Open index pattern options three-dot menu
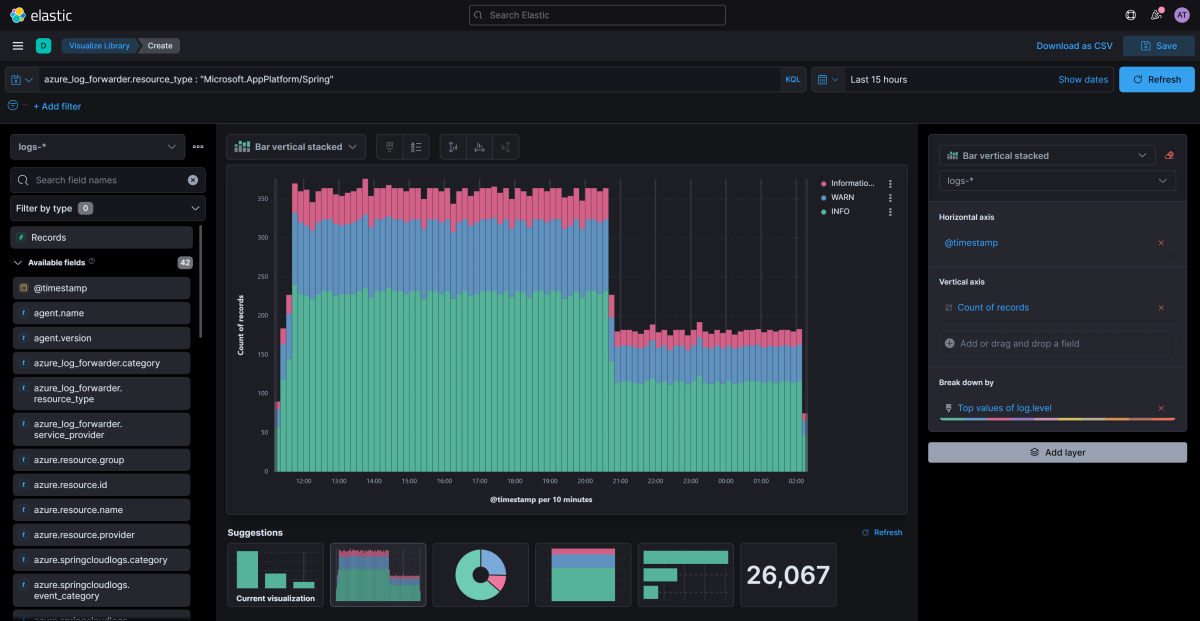 pos(198,147)
